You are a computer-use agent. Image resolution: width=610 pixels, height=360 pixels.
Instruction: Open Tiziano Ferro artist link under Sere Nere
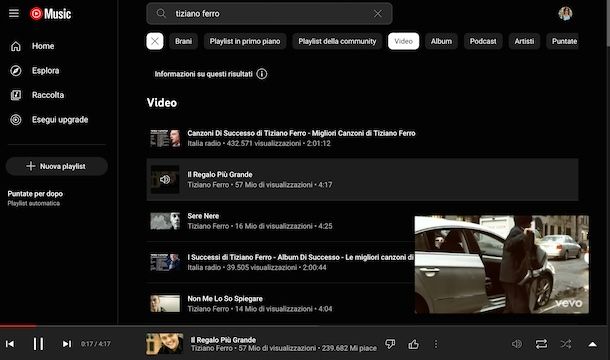click(208, 226)
